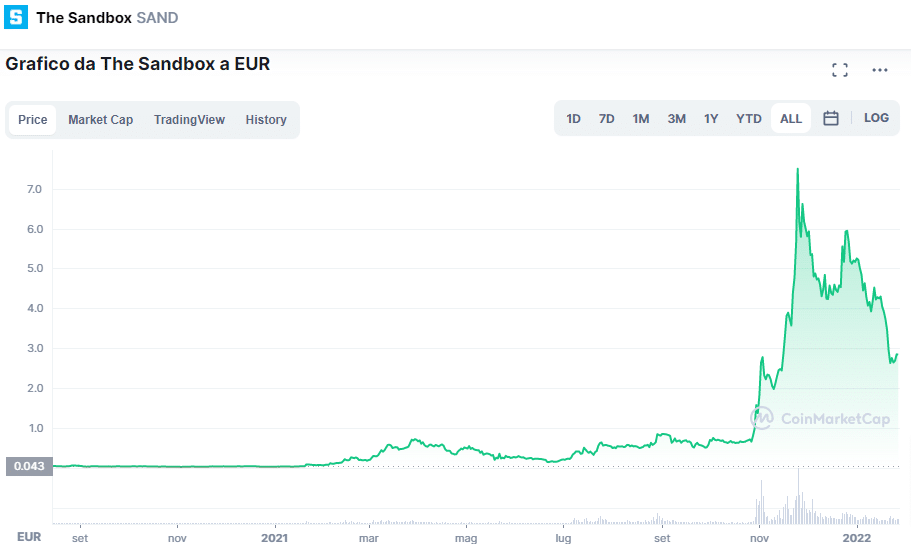Select the 1D time range
The height and width of the screenshot is (544, 911).
pyautogui.click(x=573, y=119)
